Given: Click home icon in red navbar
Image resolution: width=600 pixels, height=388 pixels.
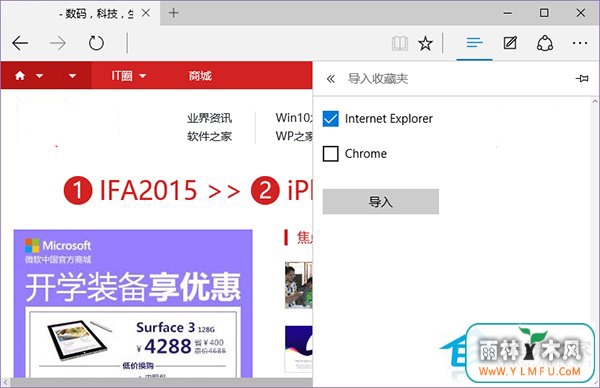Looking at the screenshot, I should coord(20,76).
